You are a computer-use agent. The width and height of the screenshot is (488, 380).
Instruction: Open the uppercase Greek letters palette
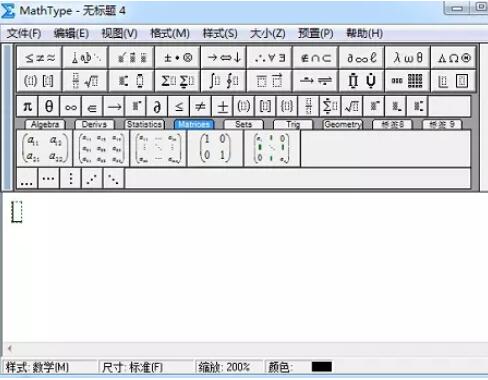(453, 58)
